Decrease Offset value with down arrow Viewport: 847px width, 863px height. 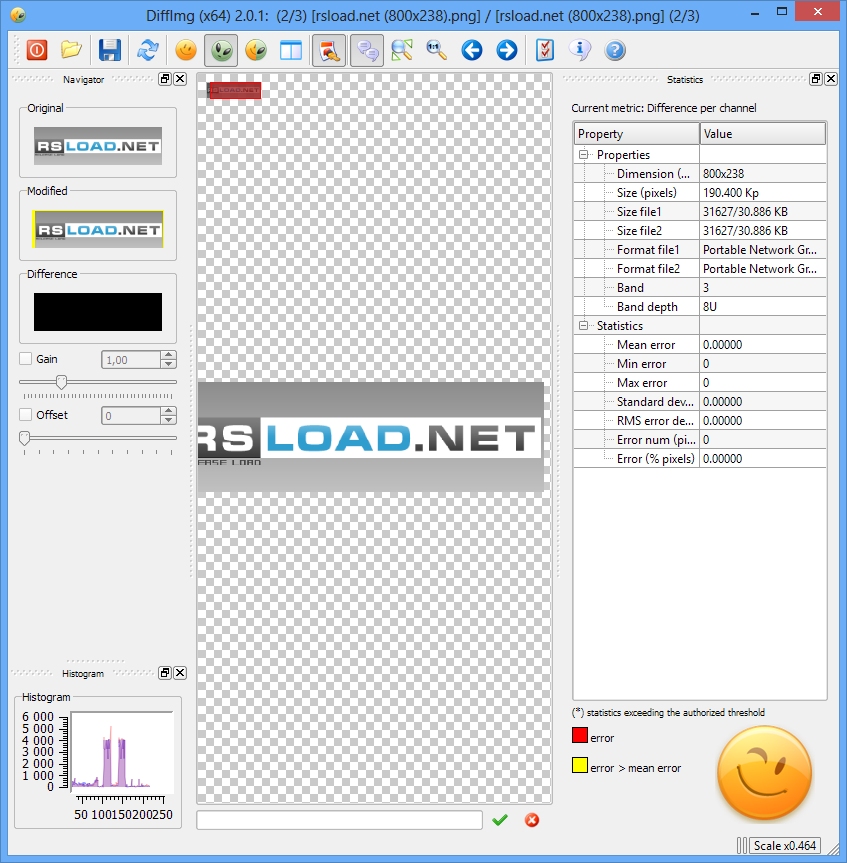click(x=169, y=420)
